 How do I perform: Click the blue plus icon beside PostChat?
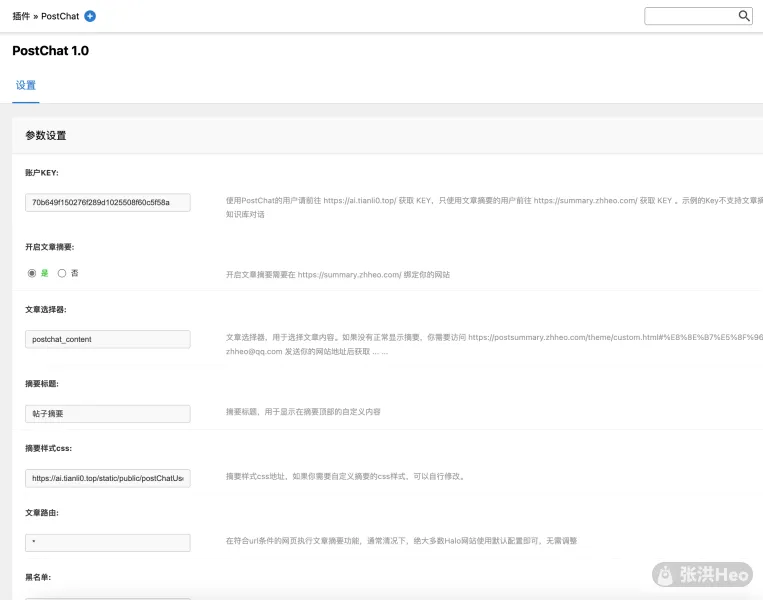[90, 16]
